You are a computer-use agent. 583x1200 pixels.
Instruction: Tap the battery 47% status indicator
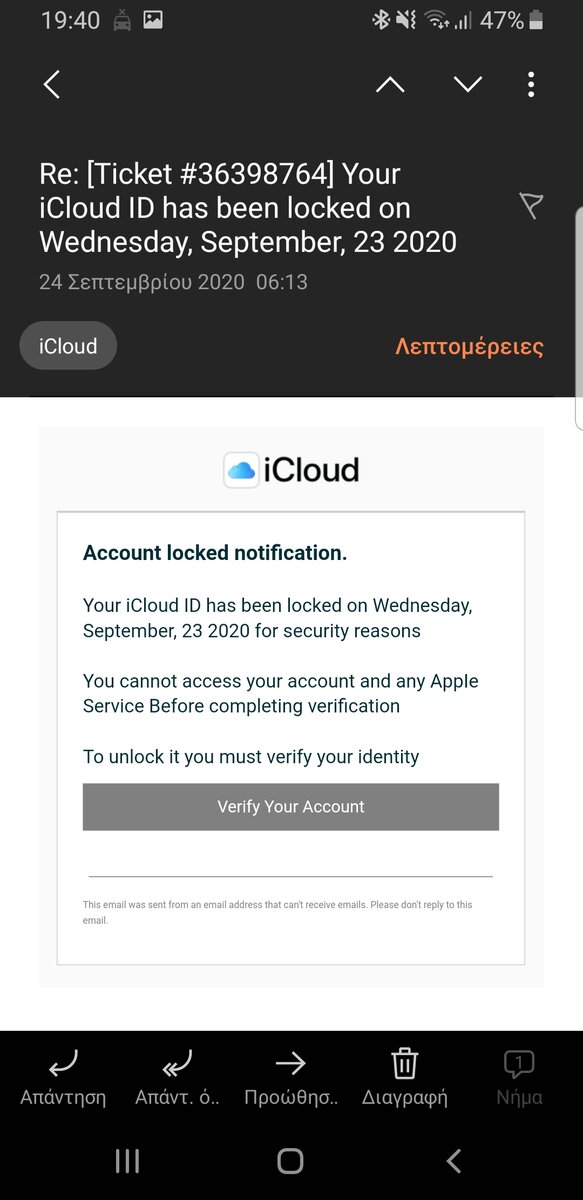511,20
